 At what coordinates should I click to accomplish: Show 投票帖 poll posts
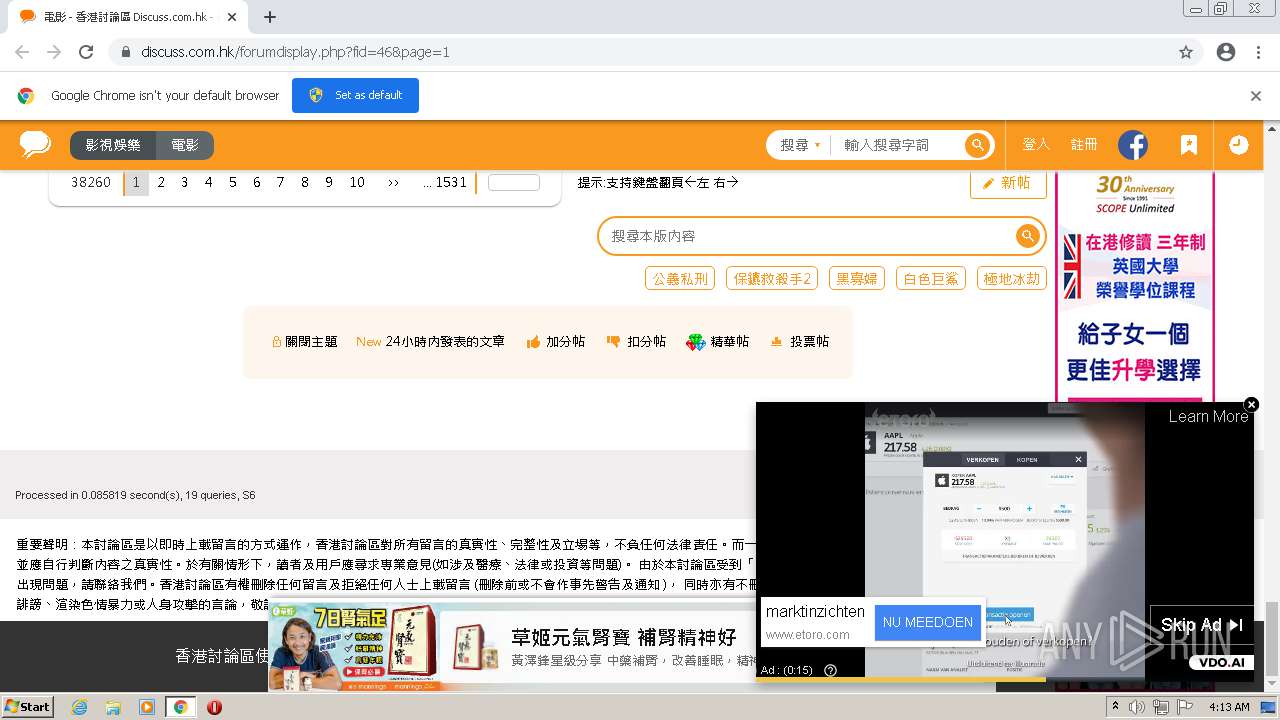pos(799,342)
